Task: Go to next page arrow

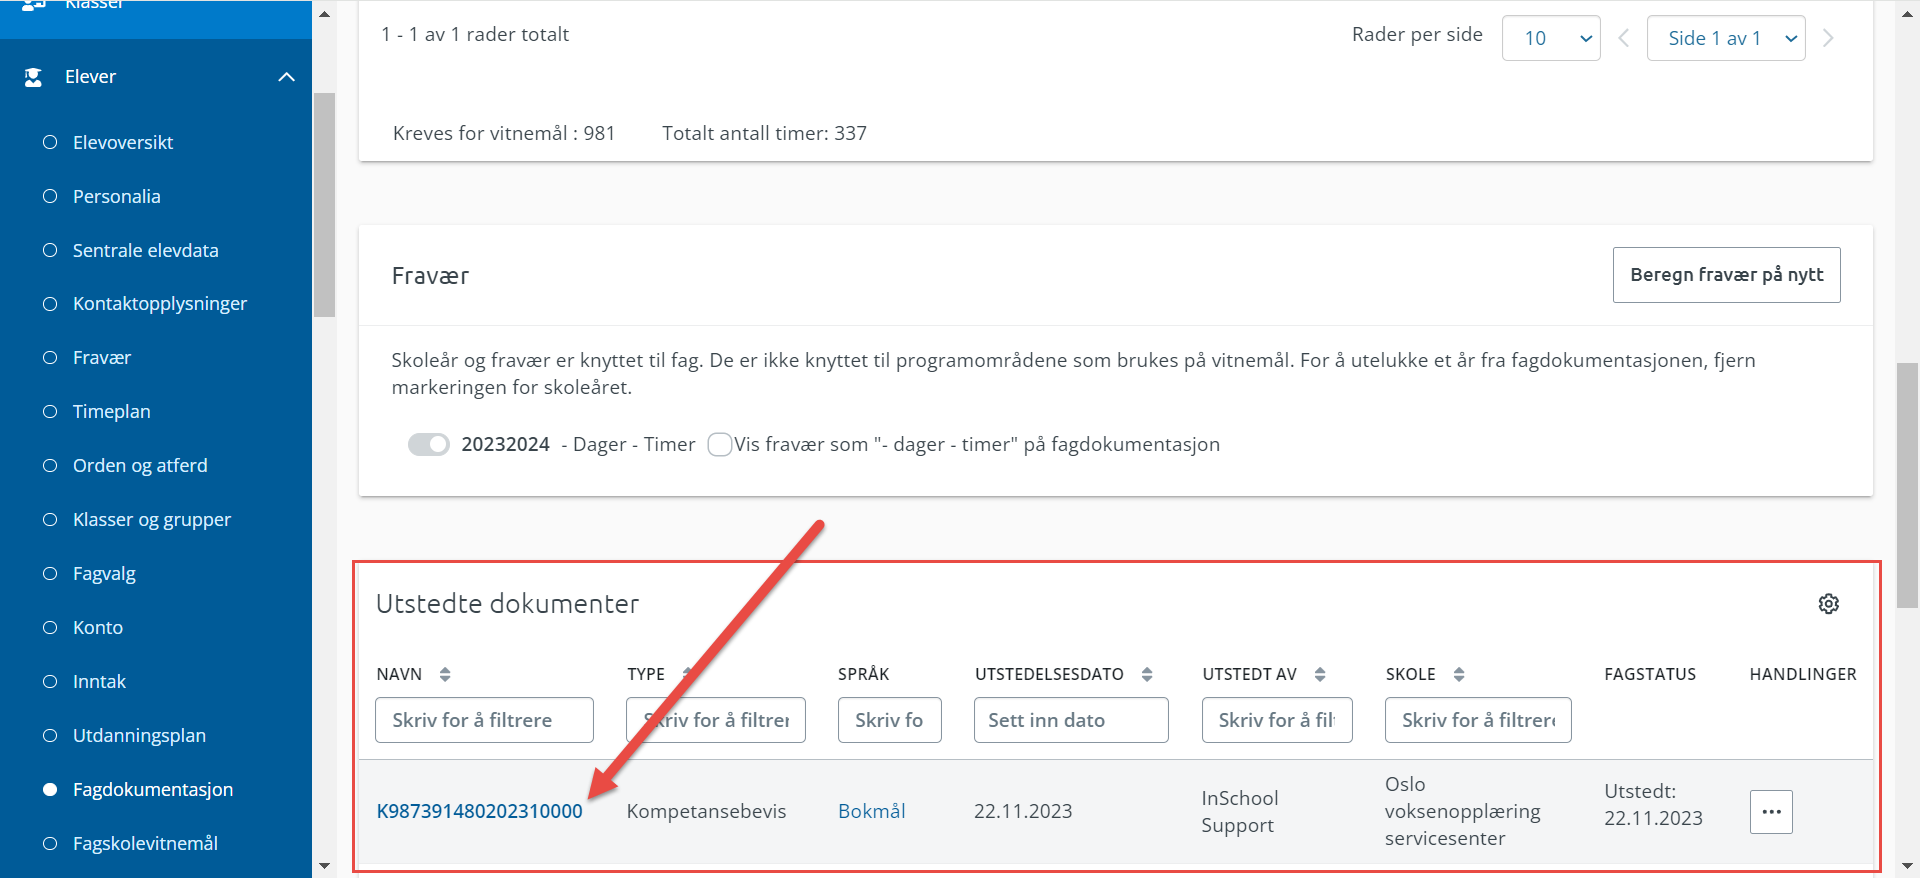Action: [1828, 38]
